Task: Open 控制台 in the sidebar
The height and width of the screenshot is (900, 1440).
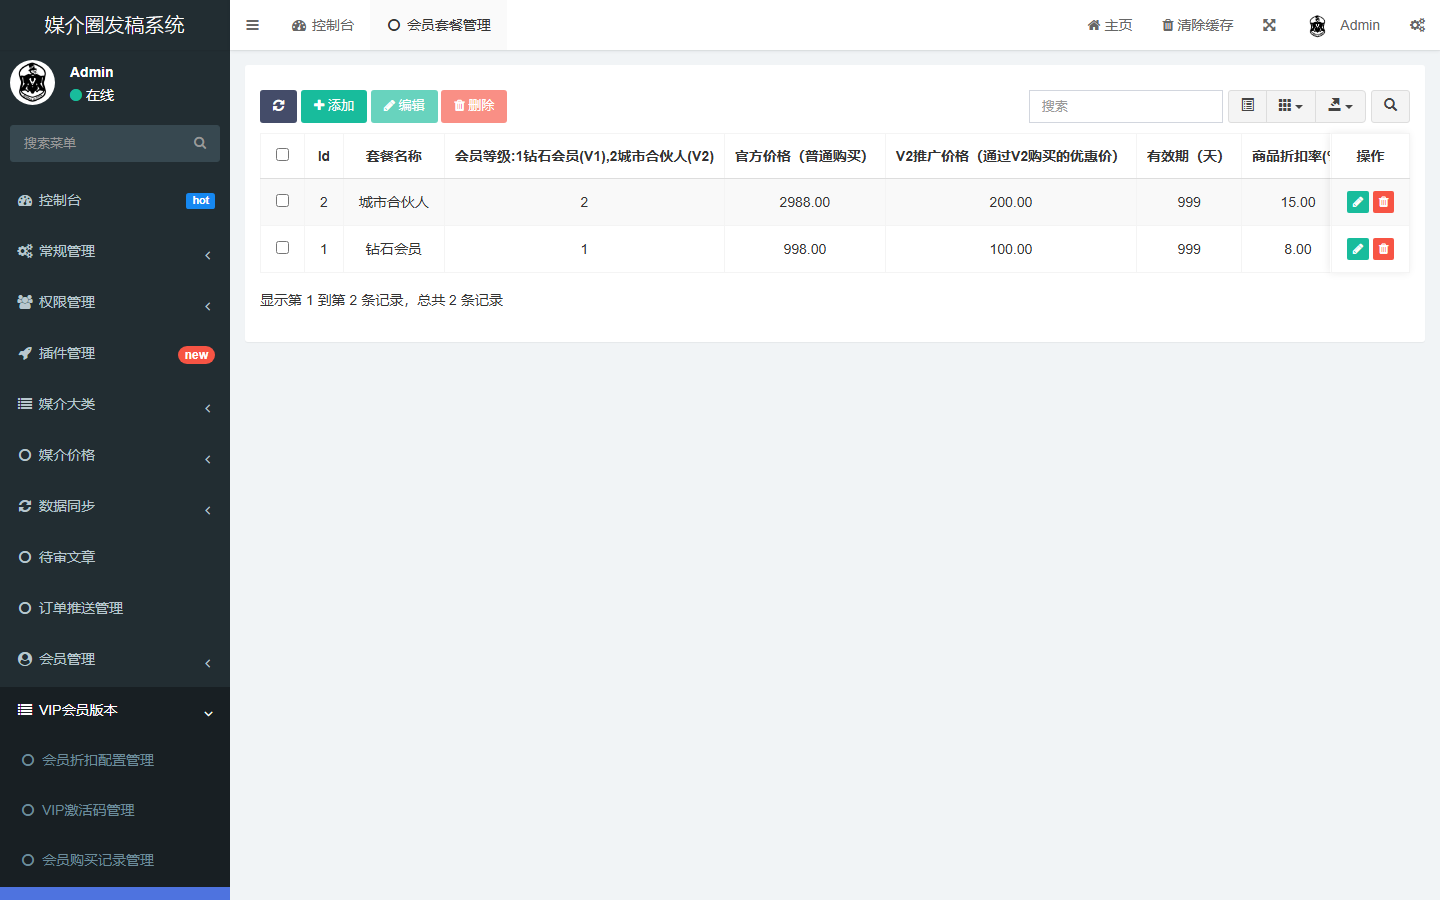Action: coord(115,200)
